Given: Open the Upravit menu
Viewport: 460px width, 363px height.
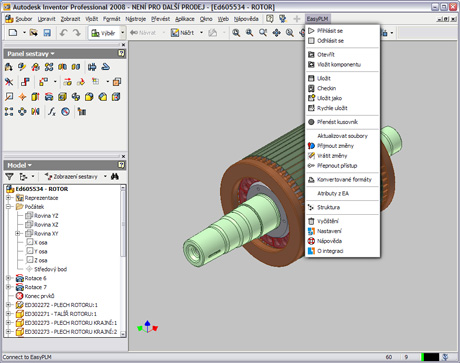Looking at the screenshot, I should pos(46,19).
